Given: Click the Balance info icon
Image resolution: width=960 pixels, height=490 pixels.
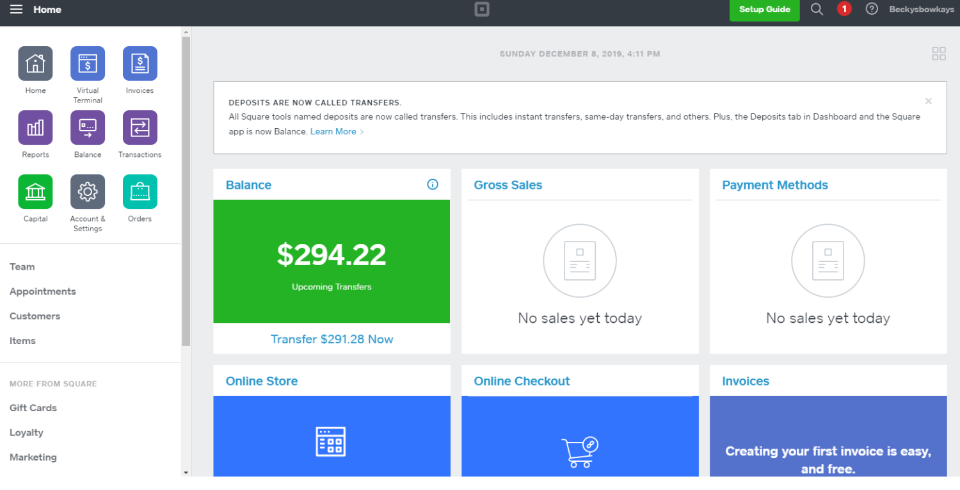Looking at the screenshot, I should click(x=432, y=184).
